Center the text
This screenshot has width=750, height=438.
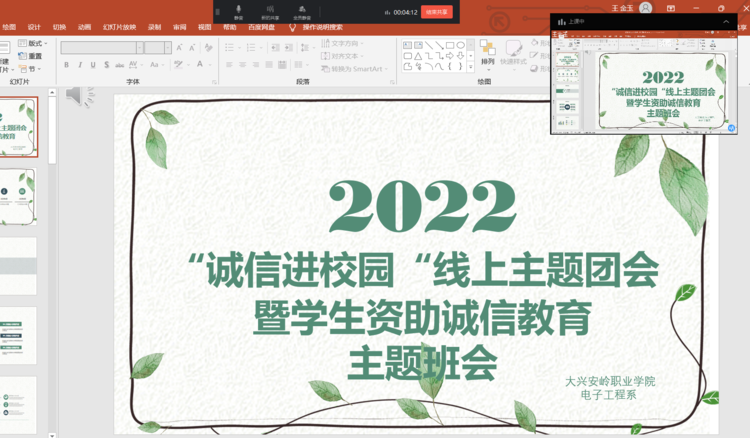coord(243,65)
